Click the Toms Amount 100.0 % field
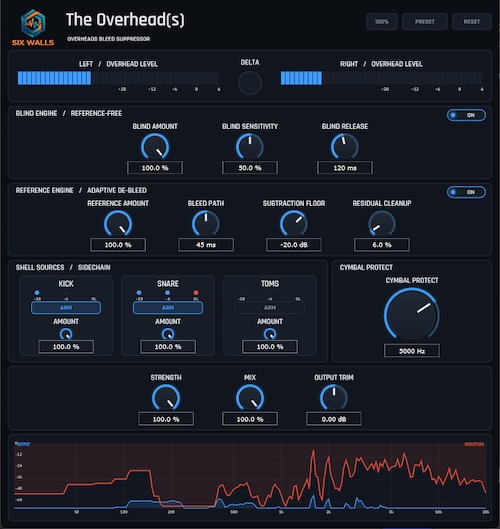The width and height of the screenshot is (500, 529). coord(270,346)
